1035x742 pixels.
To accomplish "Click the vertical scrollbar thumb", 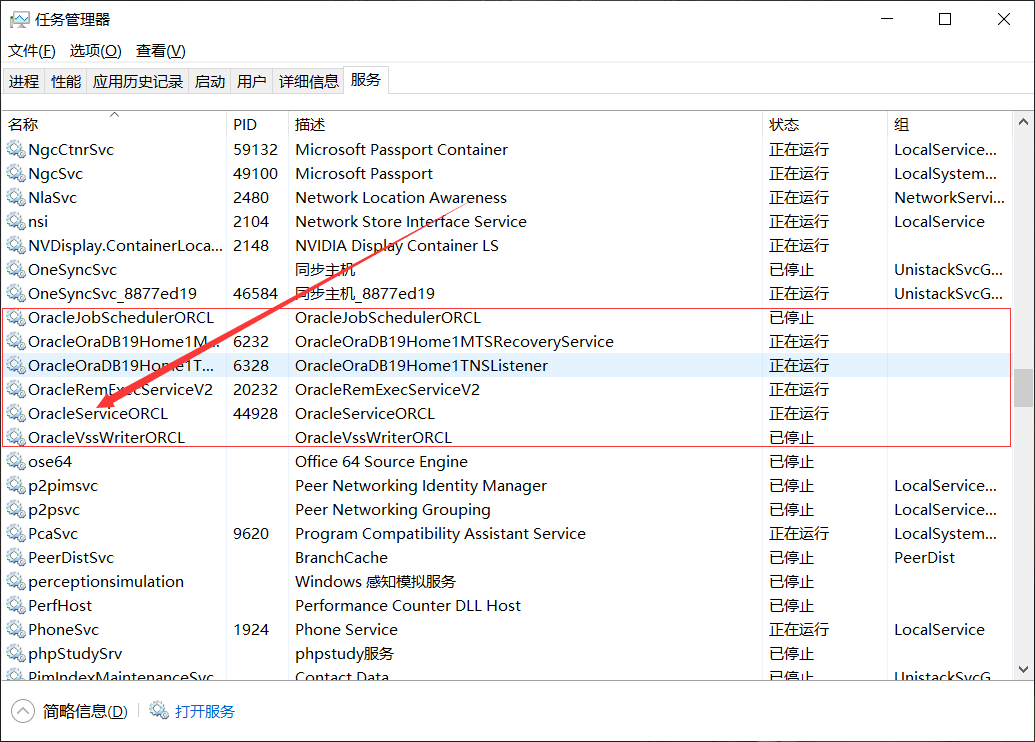I will pos(1023,388).
